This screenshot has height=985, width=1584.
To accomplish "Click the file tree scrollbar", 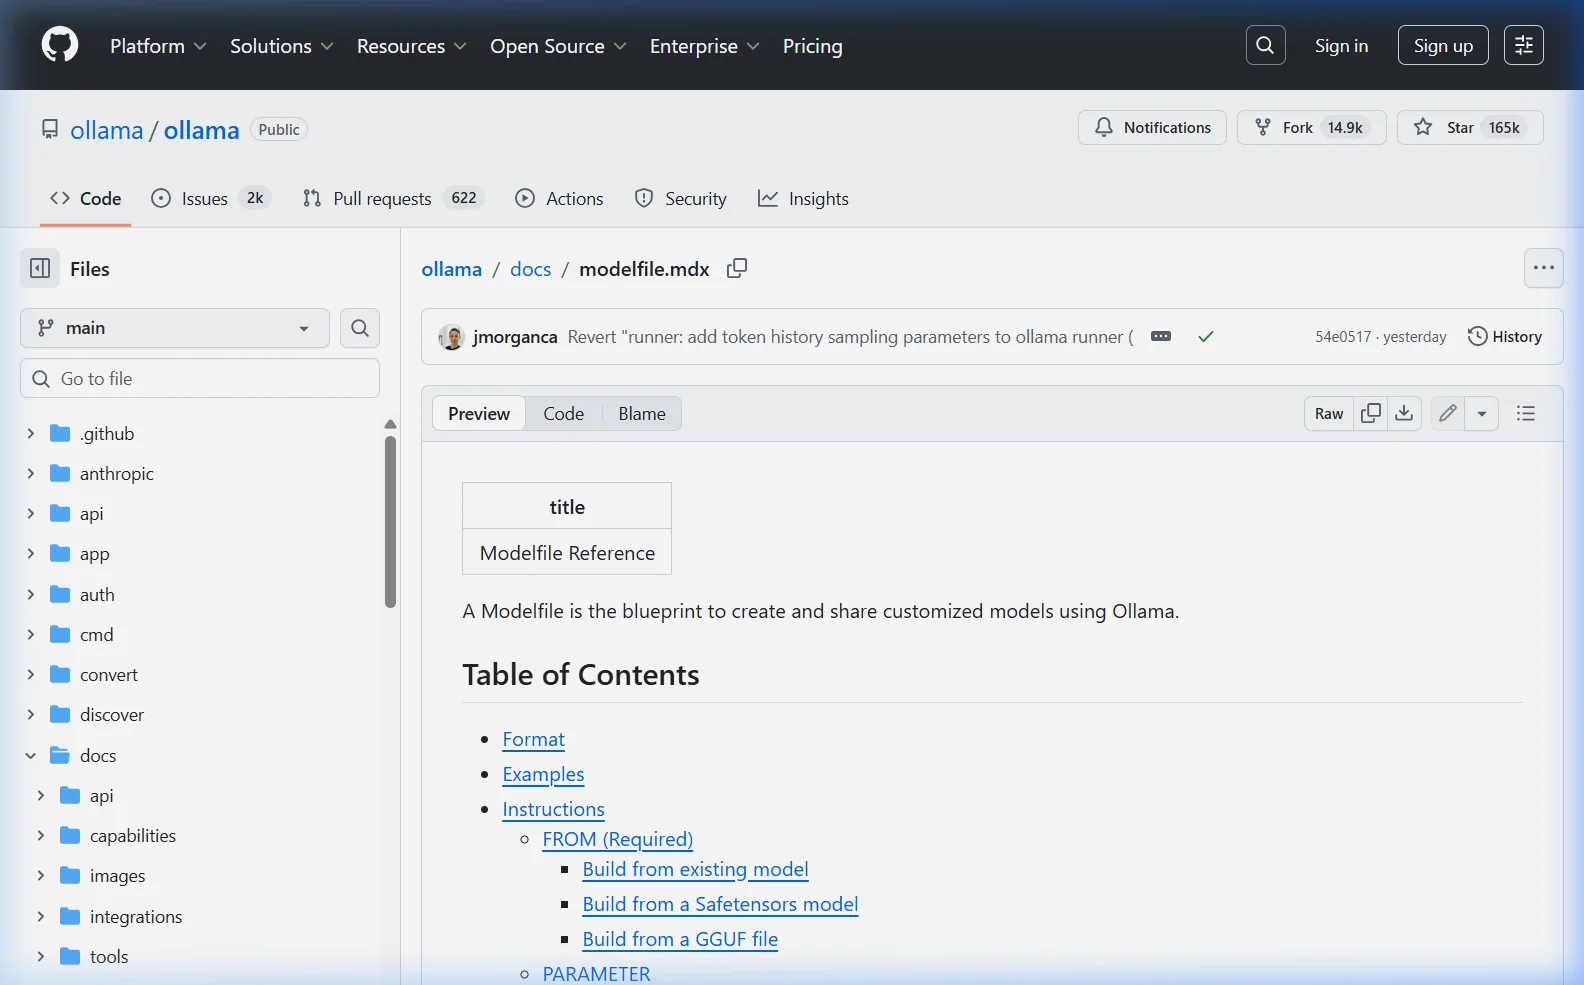I will pyautogui.click(x=390, y=520).
